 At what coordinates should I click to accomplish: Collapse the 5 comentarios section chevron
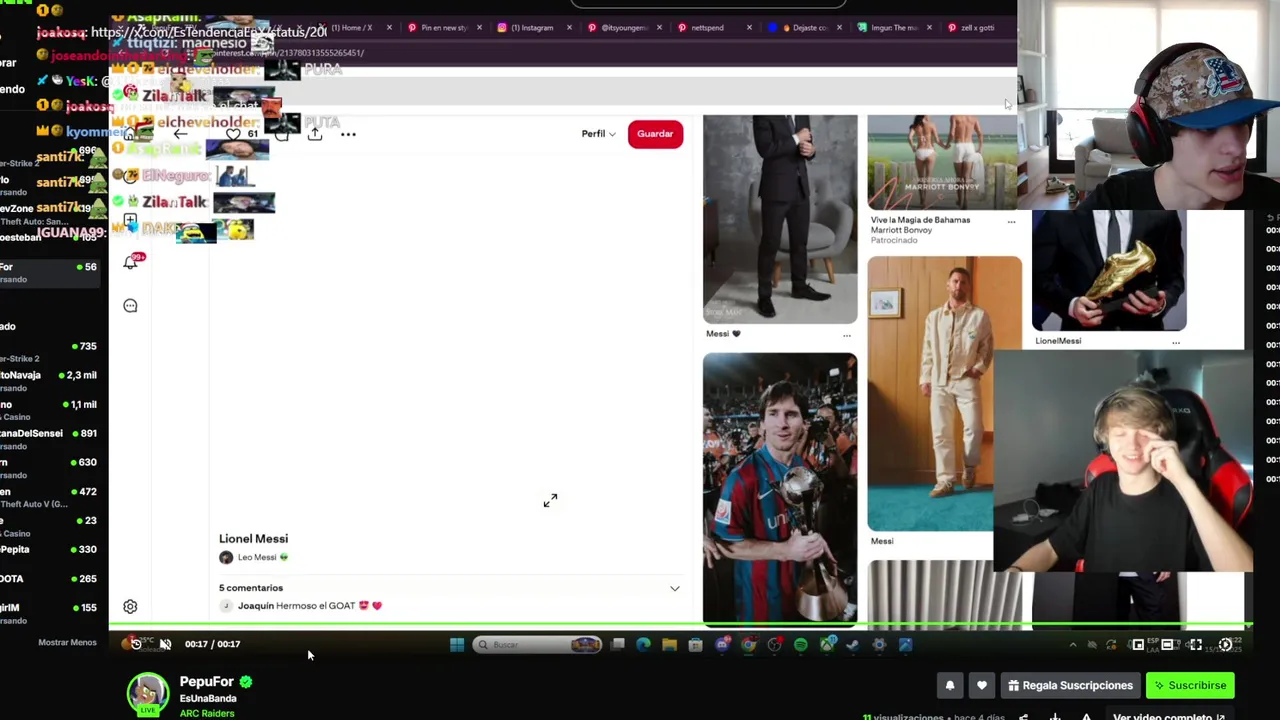pos(674,588)
